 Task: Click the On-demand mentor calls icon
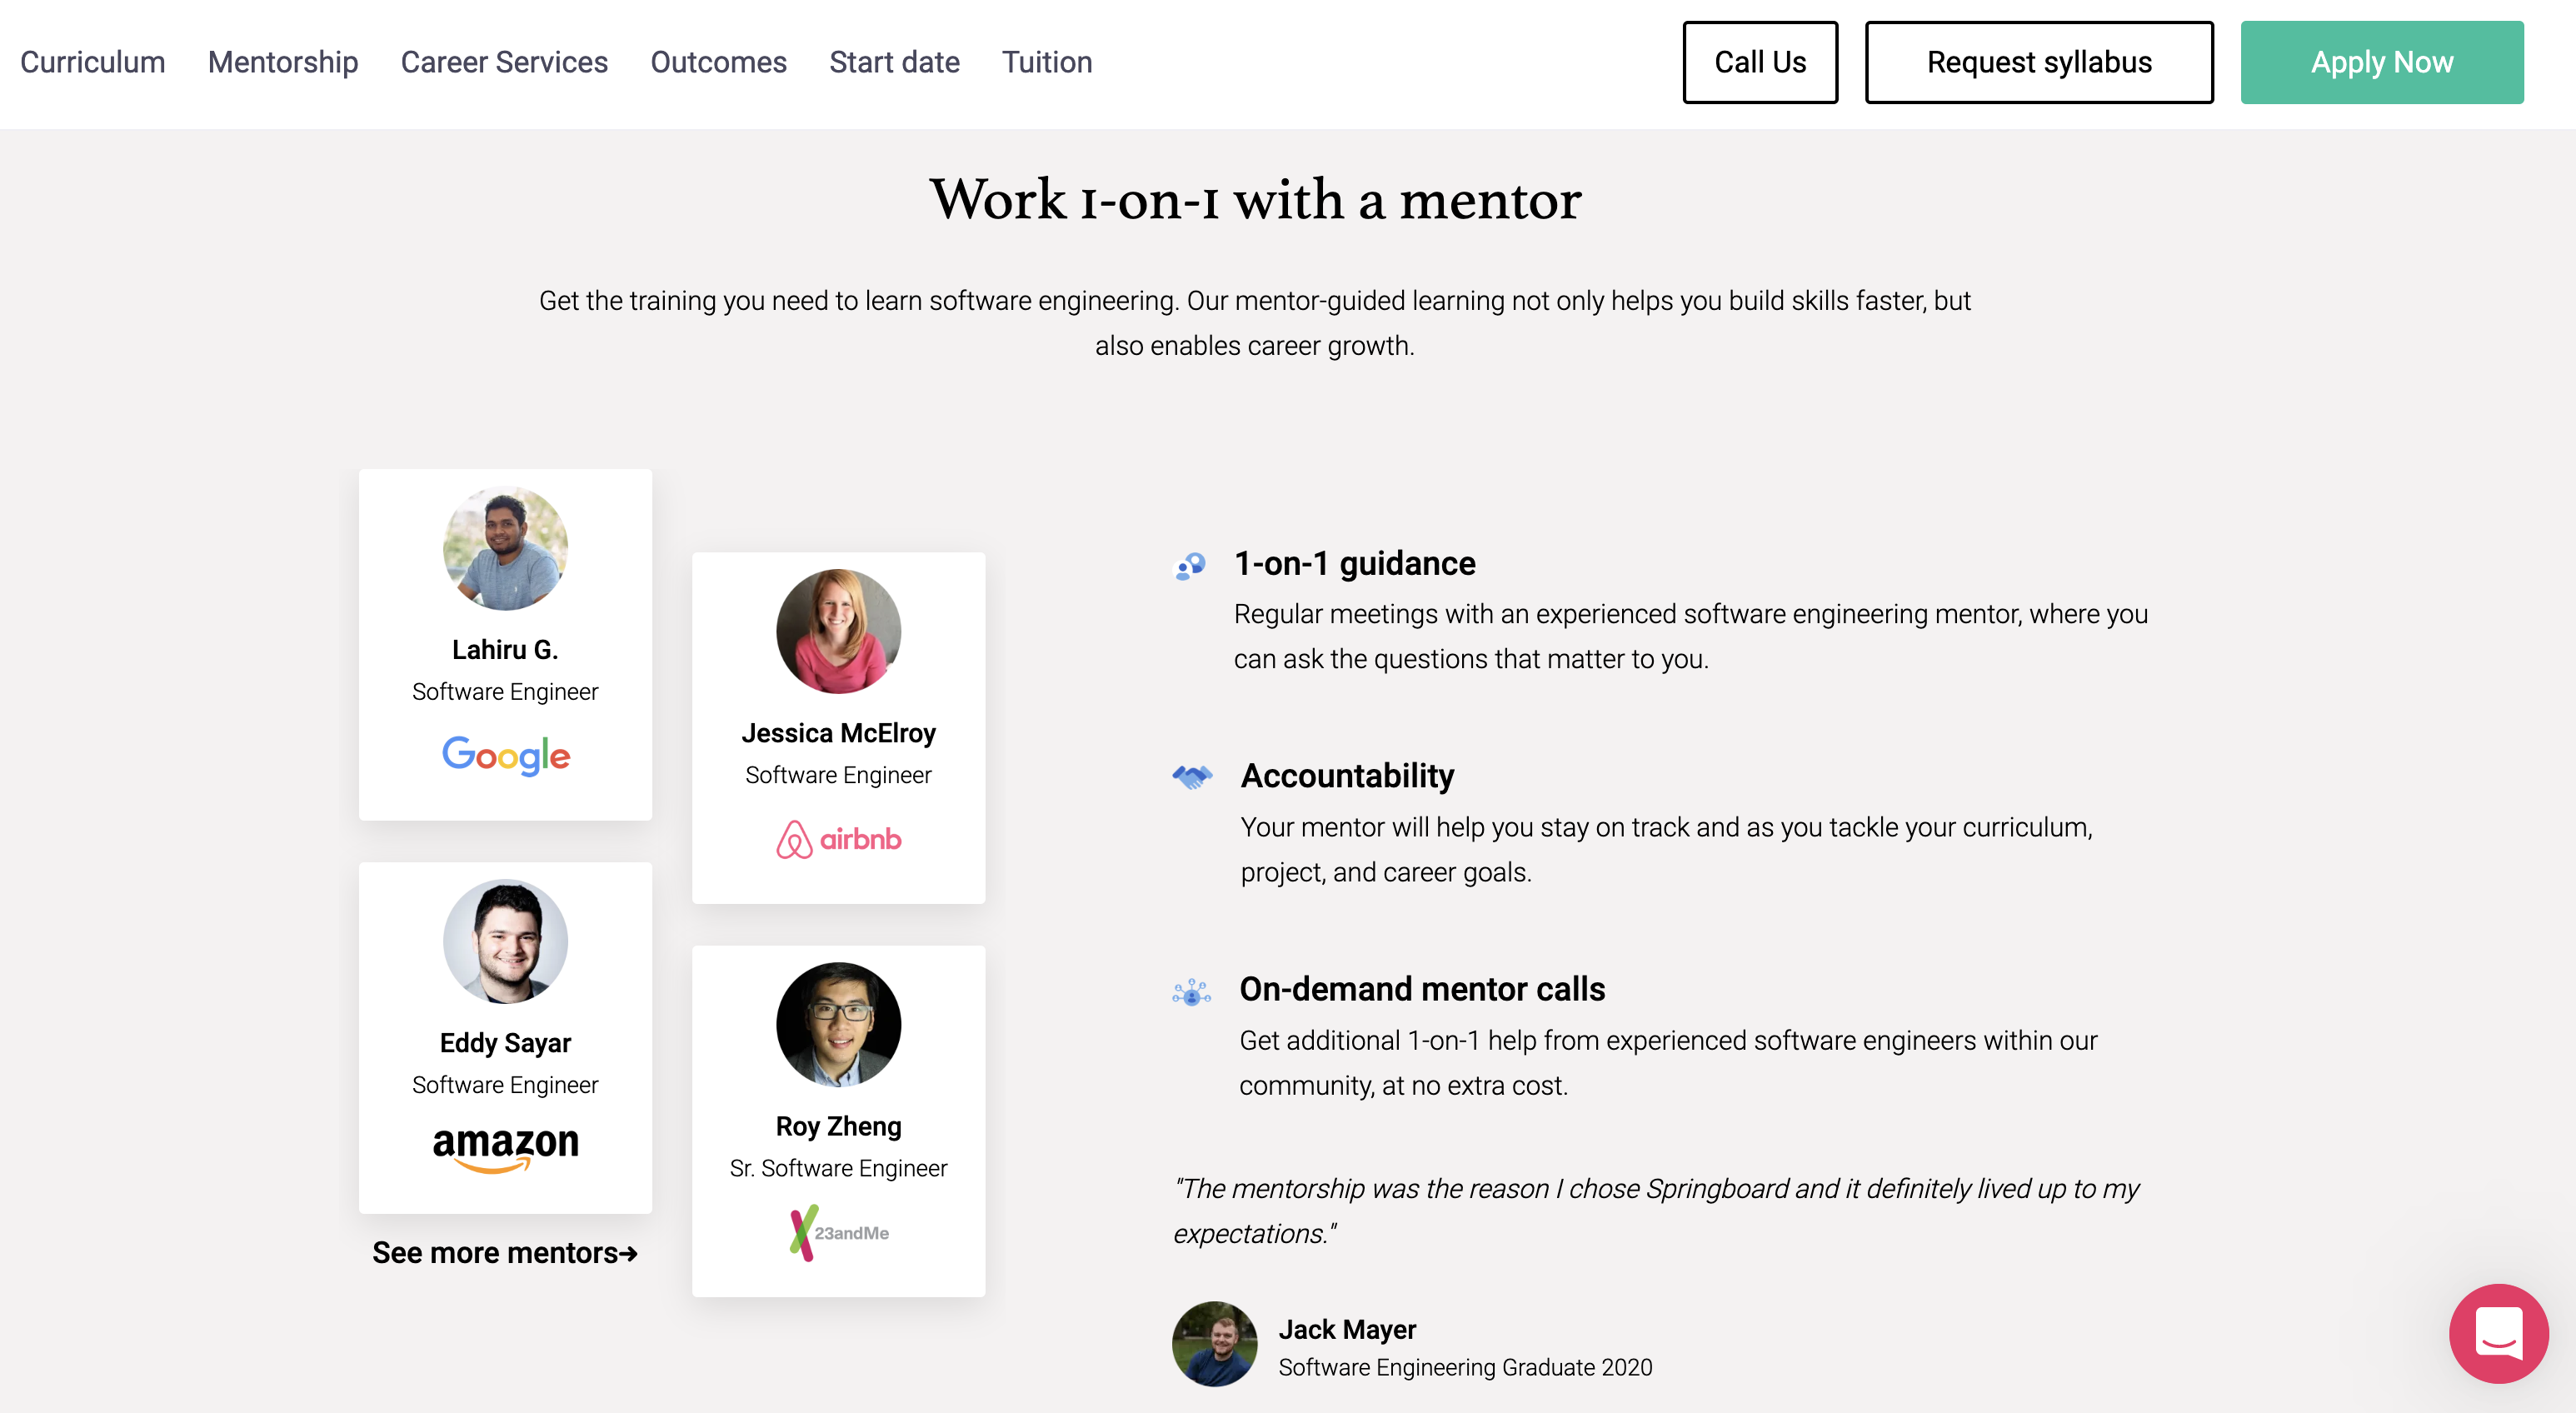point(1191,991)
